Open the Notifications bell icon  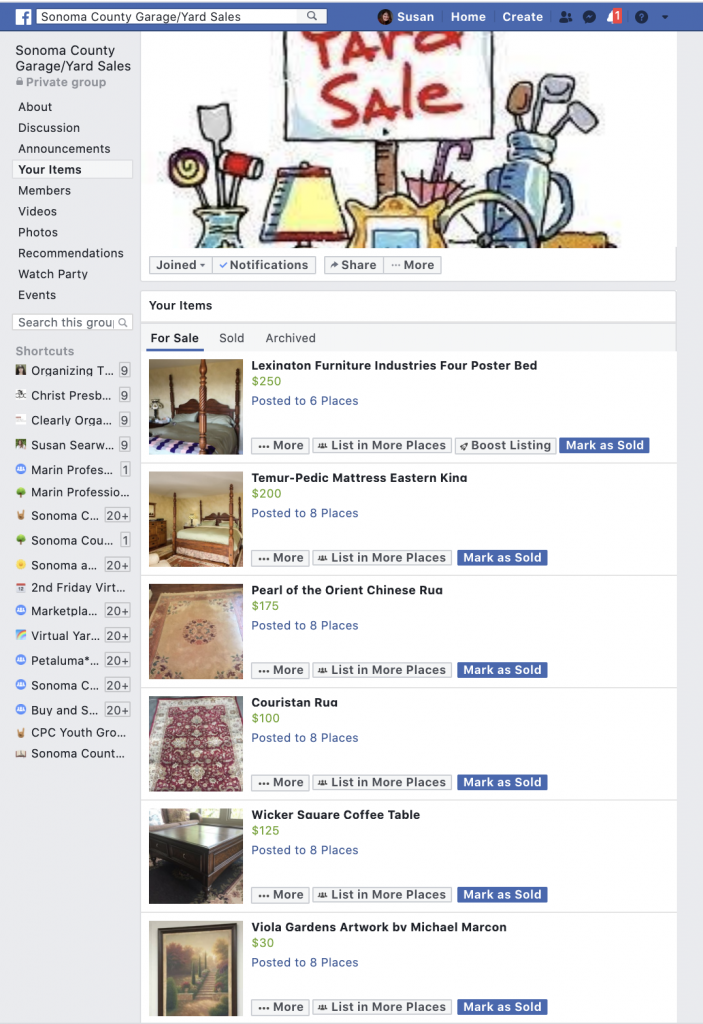(x=613, y=16)
